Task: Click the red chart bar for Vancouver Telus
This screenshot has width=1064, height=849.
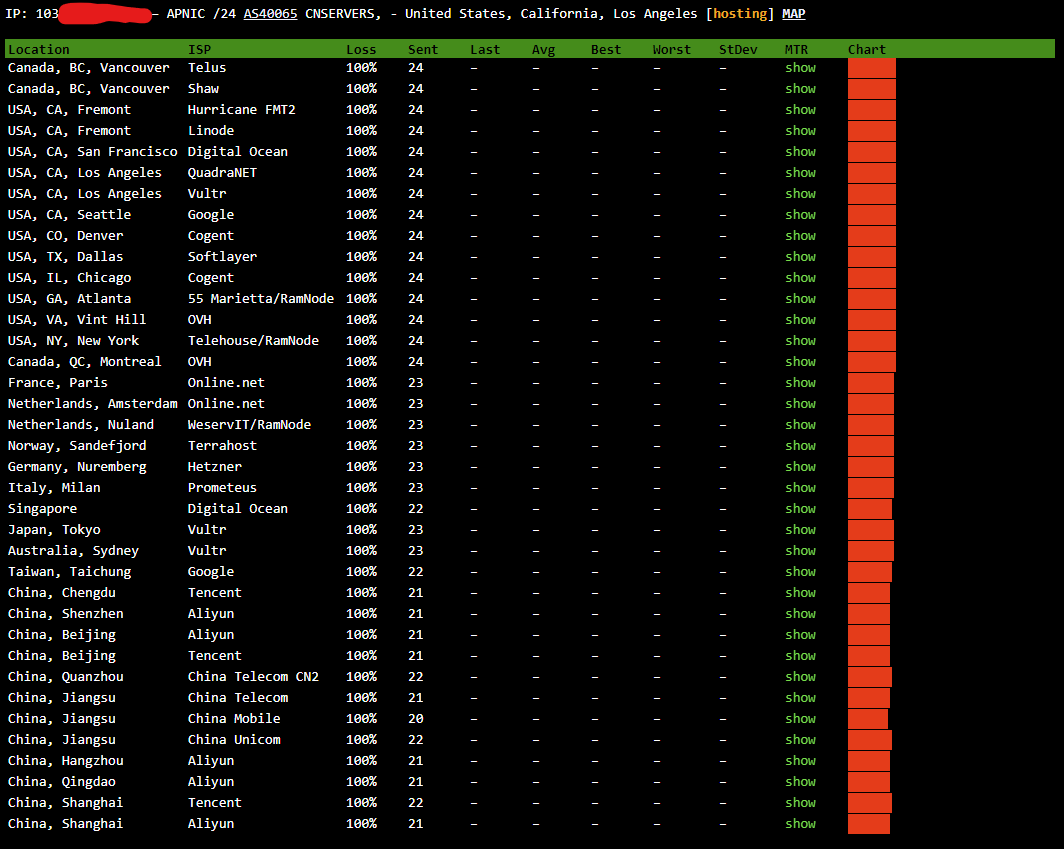Action: pyautogui.click(x=871, y=68)
